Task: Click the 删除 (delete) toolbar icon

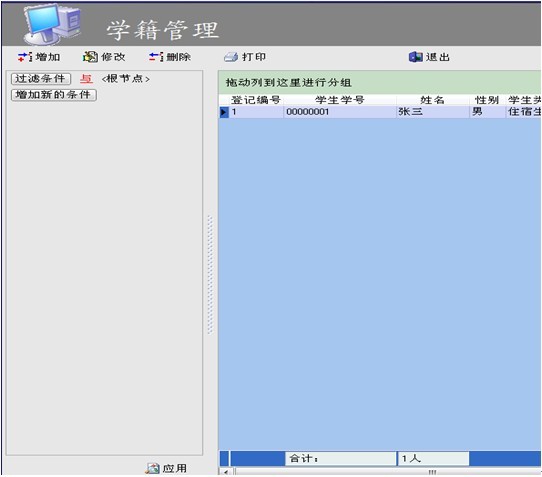Action: [x=156, y=57]
